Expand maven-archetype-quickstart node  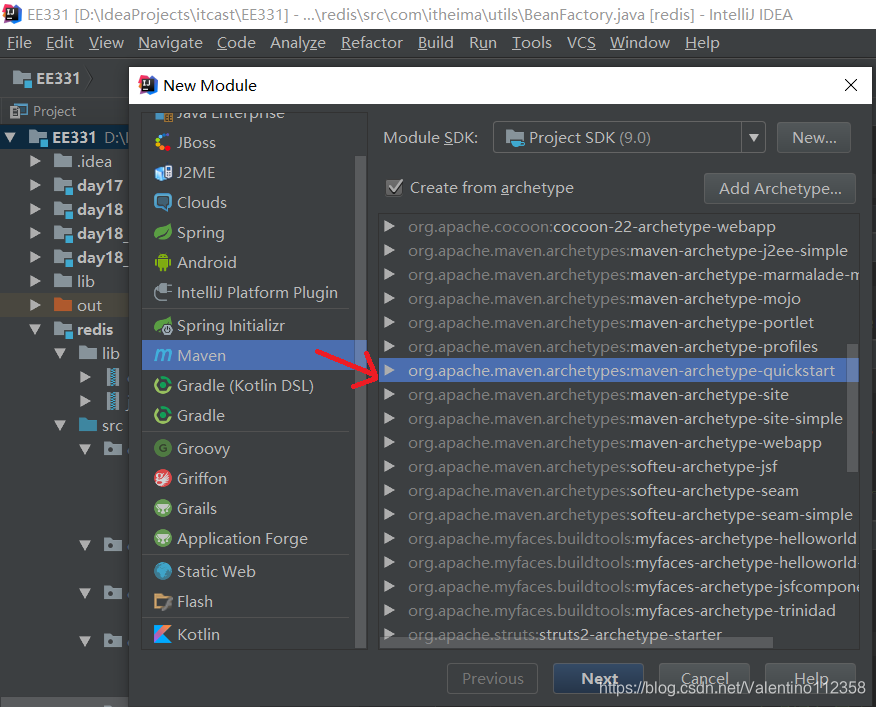389,370
